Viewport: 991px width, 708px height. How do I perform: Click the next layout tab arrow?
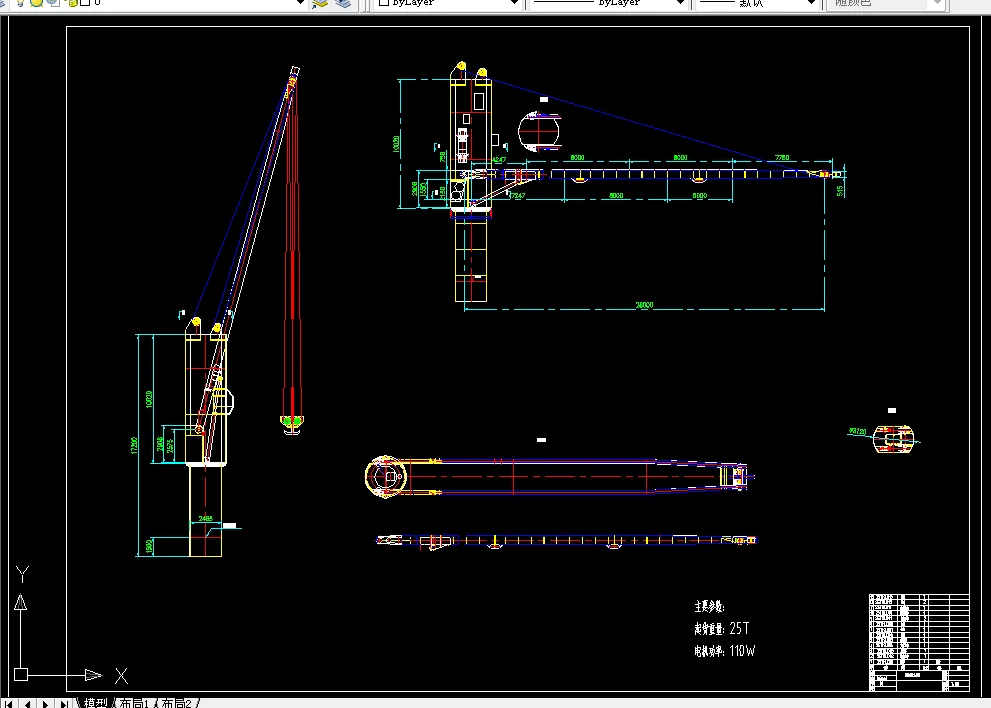(x=45, y=704)
